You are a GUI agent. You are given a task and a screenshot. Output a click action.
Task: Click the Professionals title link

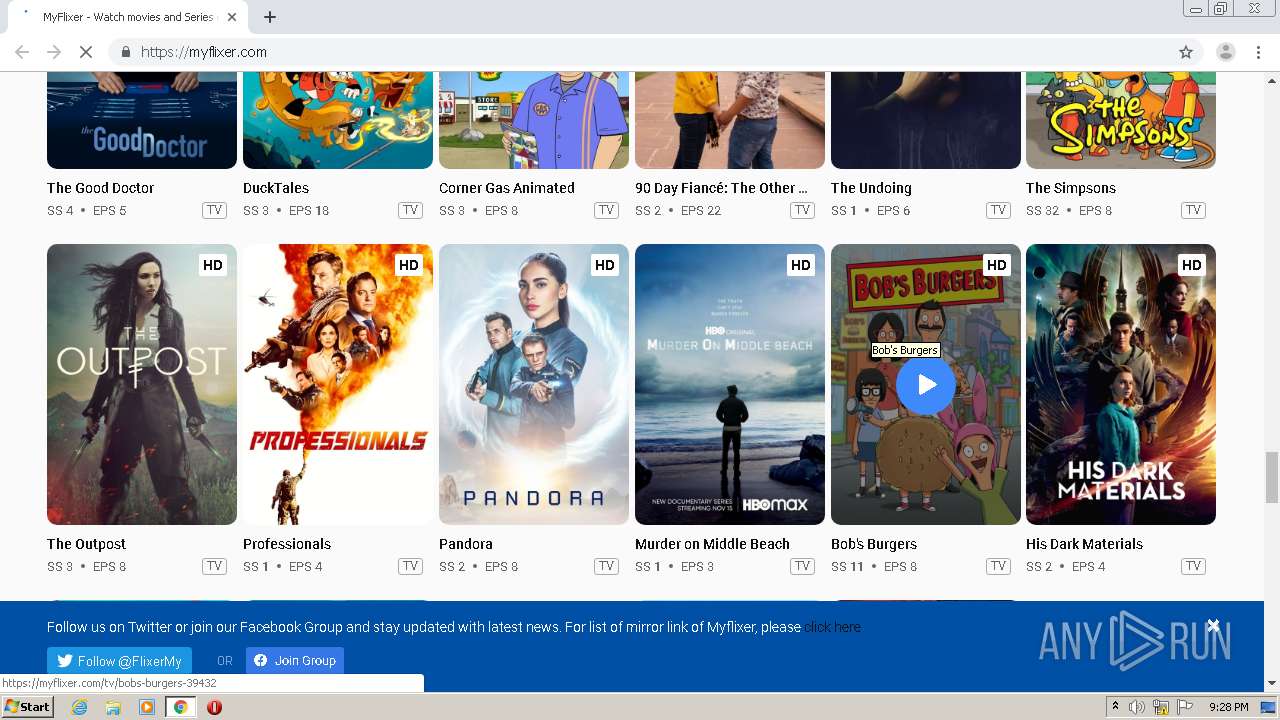[x=287, y=544]
